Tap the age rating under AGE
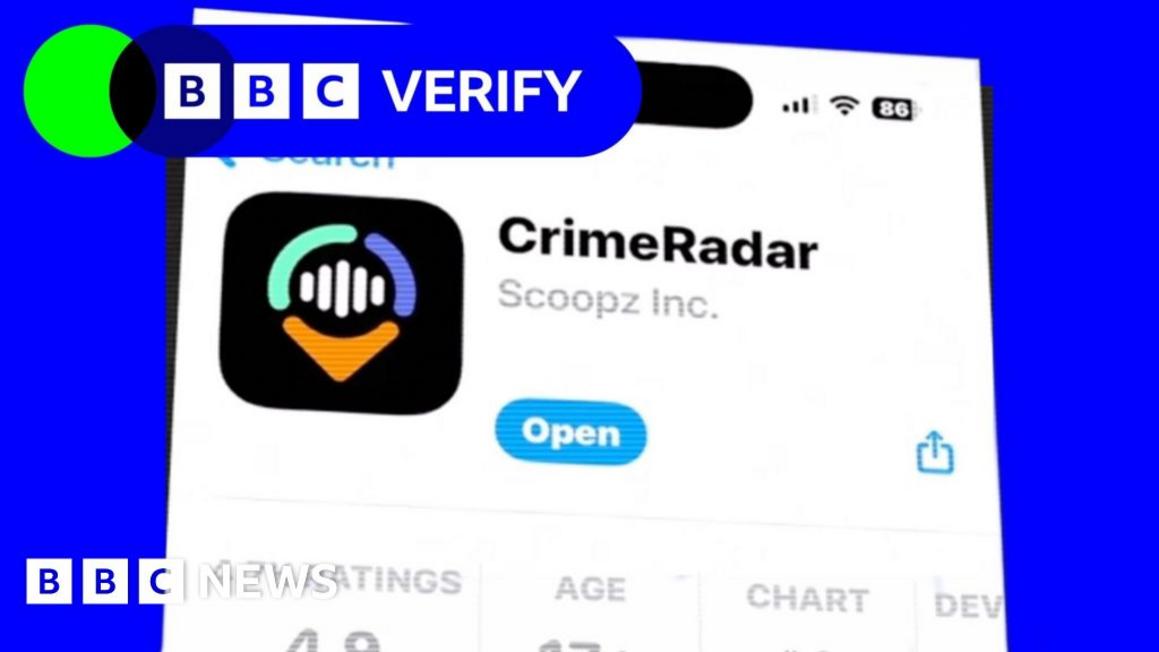 click(x=580, y=645)
